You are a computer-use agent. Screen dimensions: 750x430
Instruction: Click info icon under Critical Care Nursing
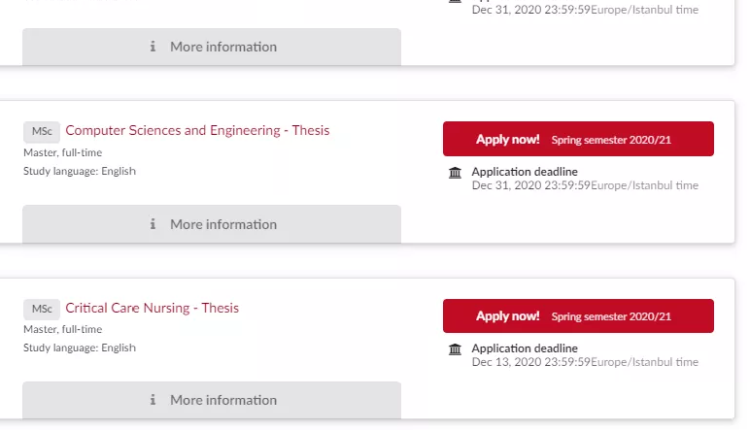(153, 400)
